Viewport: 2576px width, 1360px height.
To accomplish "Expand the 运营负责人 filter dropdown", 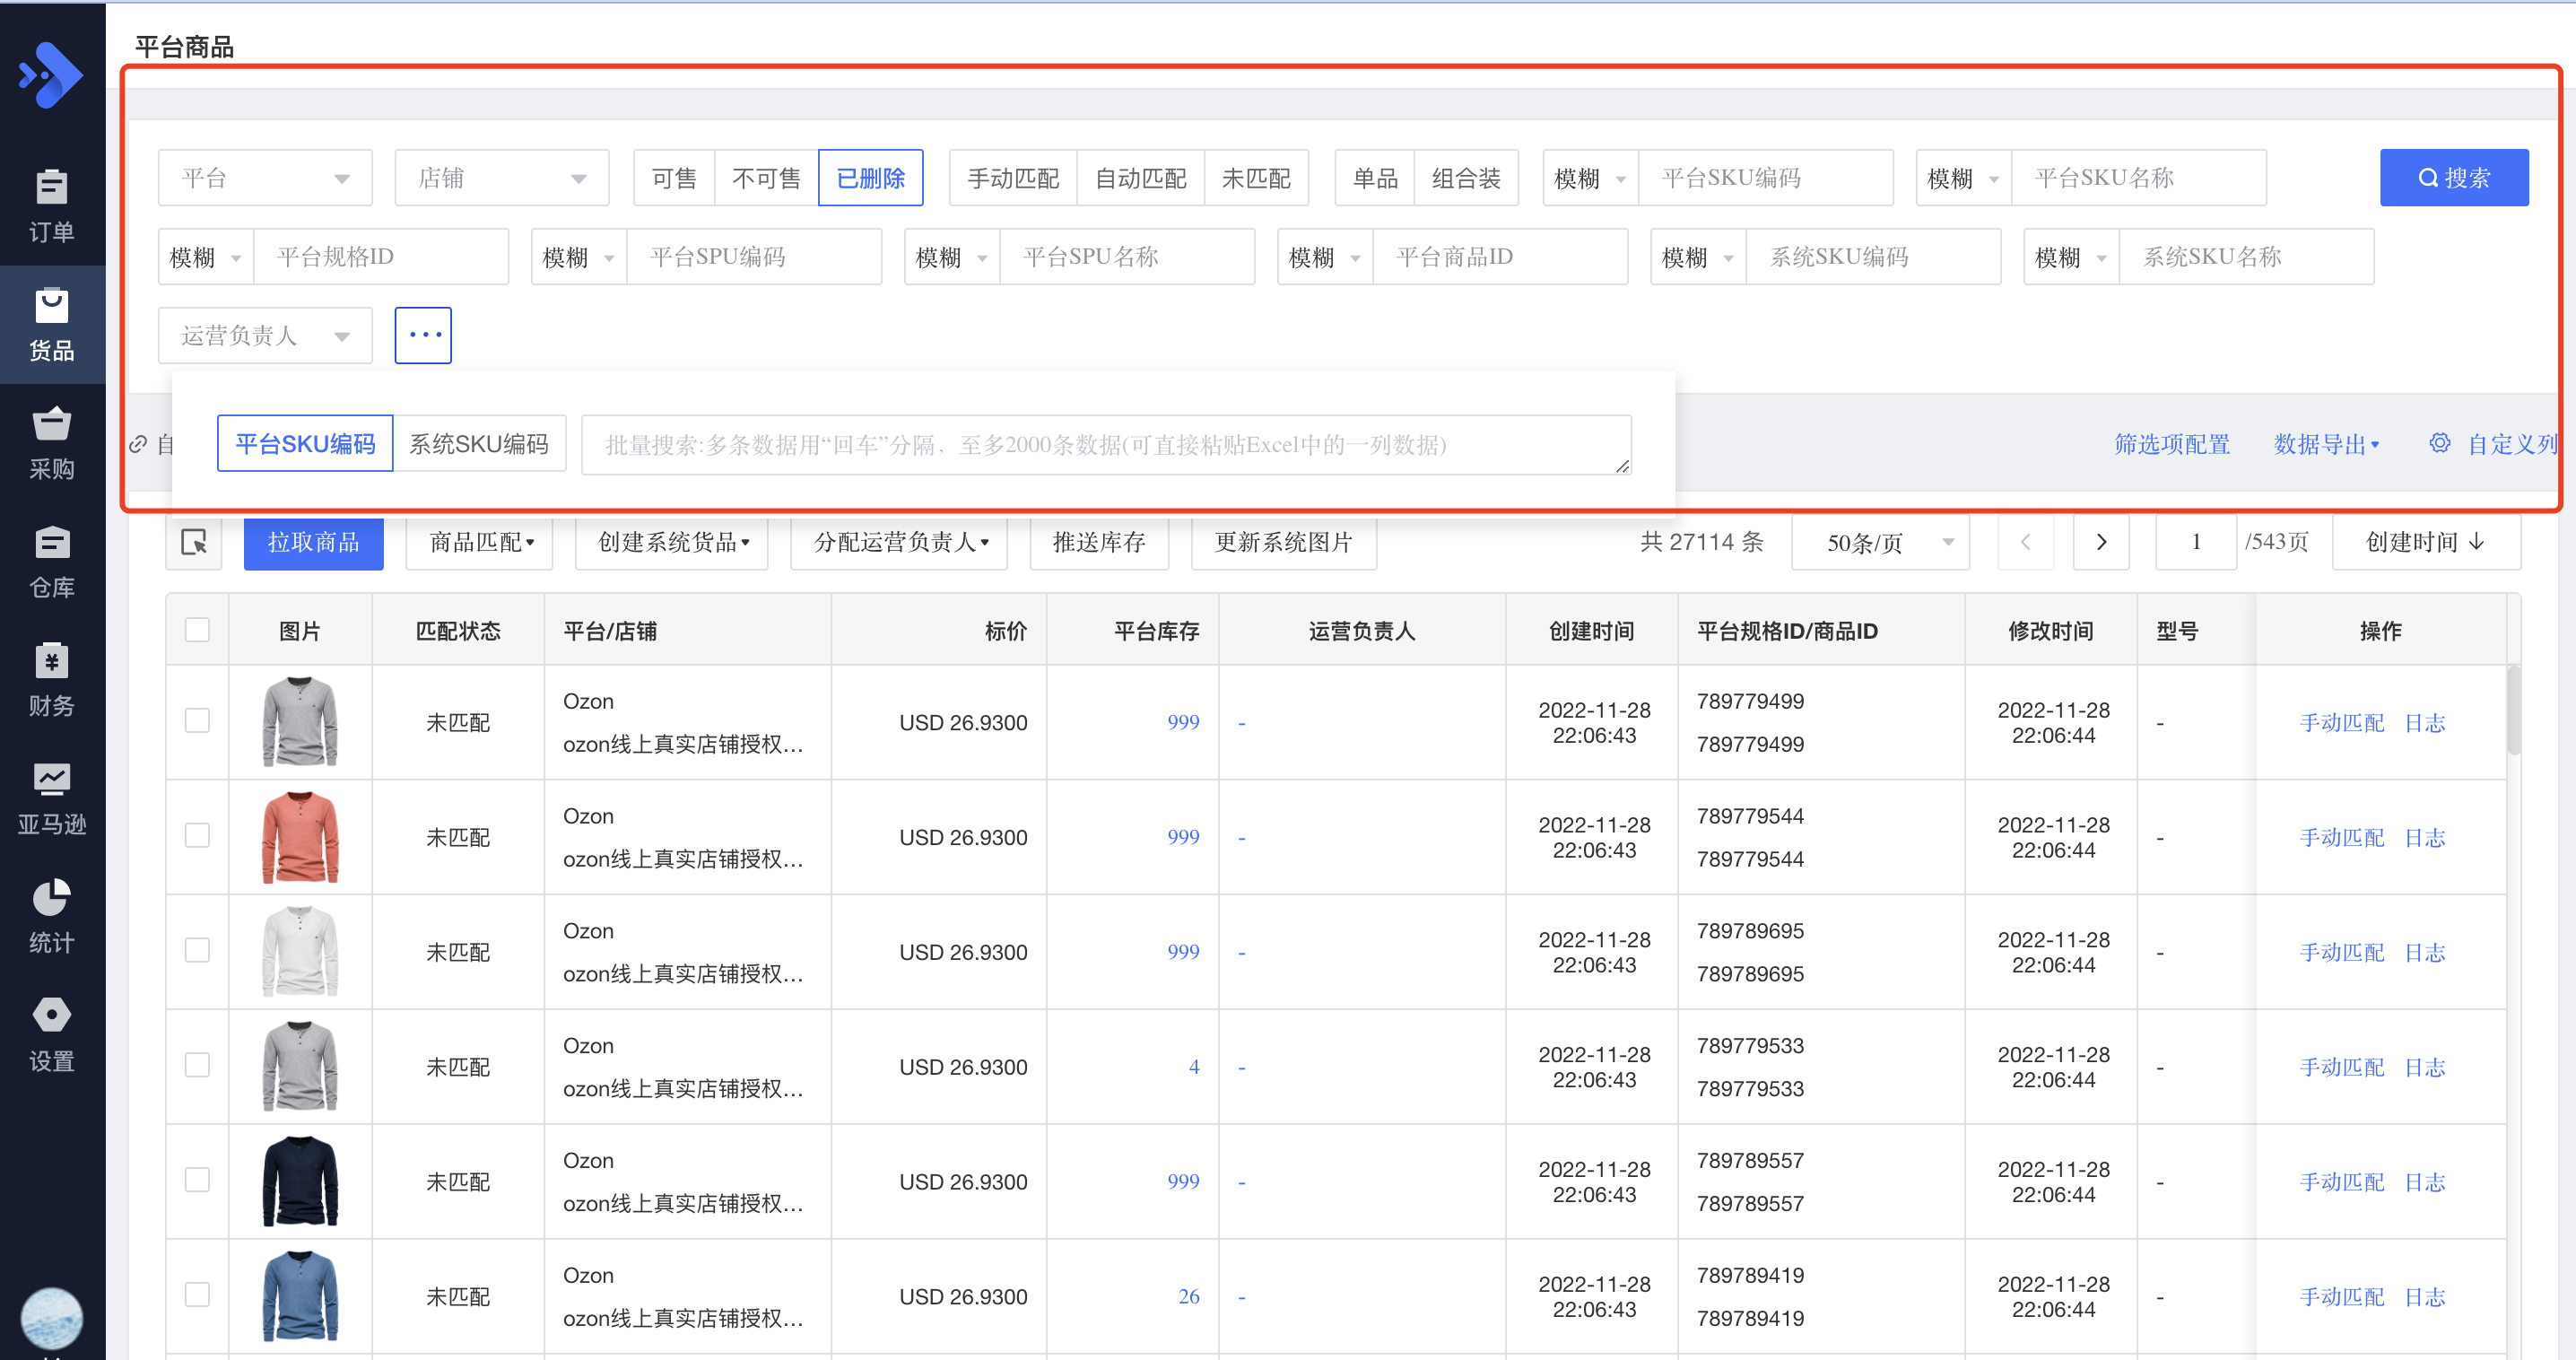I will click(x=265, y=336).
